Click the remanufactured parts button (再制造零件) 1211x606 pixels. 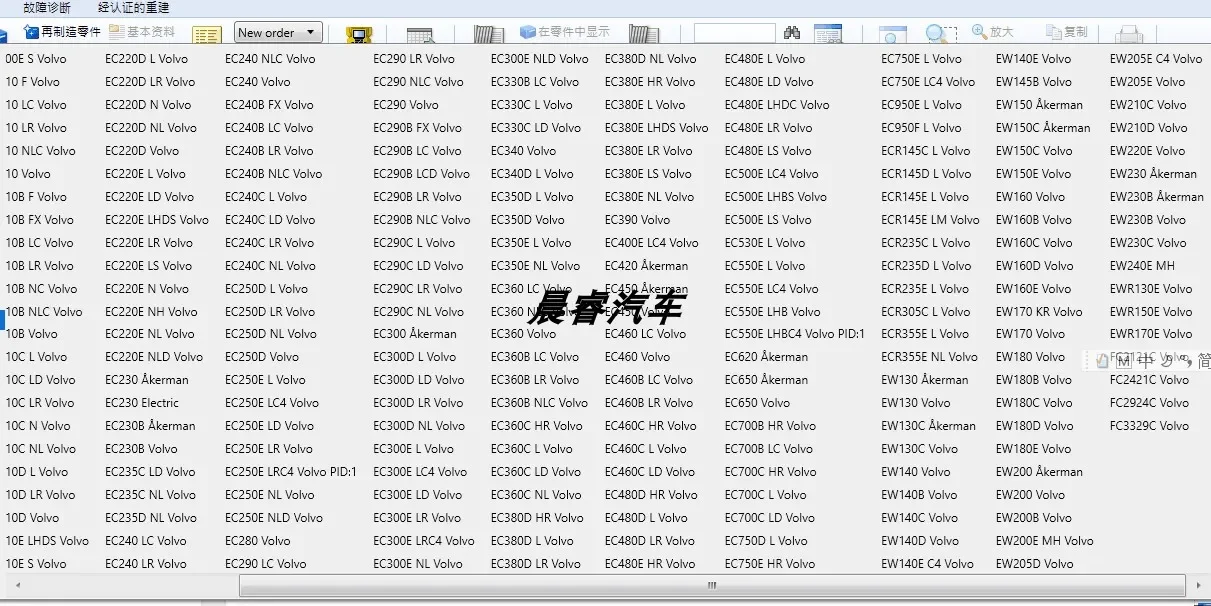[x=62, y=32]
